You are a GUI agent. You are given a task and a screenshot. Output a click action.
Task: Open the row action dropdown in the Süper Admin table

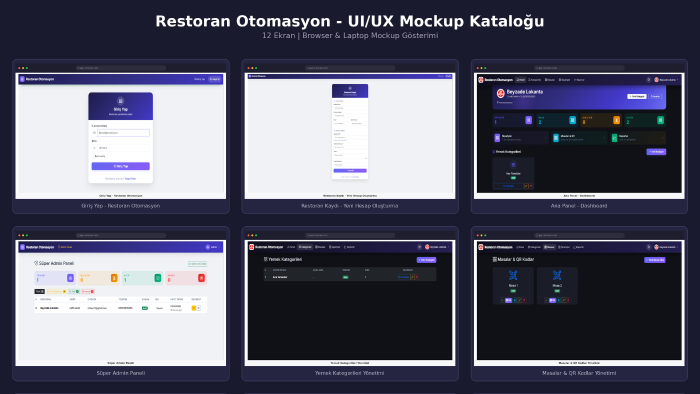(198, 308)
